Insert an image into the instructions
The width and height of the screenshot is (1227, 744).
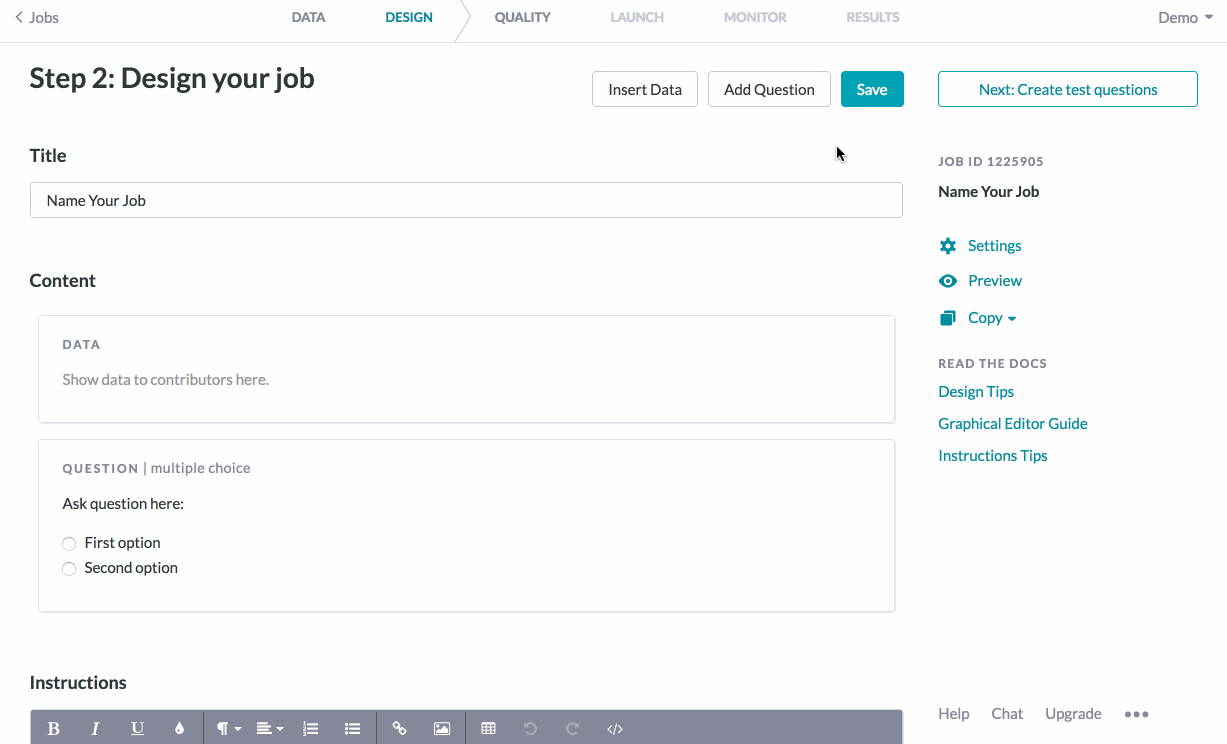(442, 729)
